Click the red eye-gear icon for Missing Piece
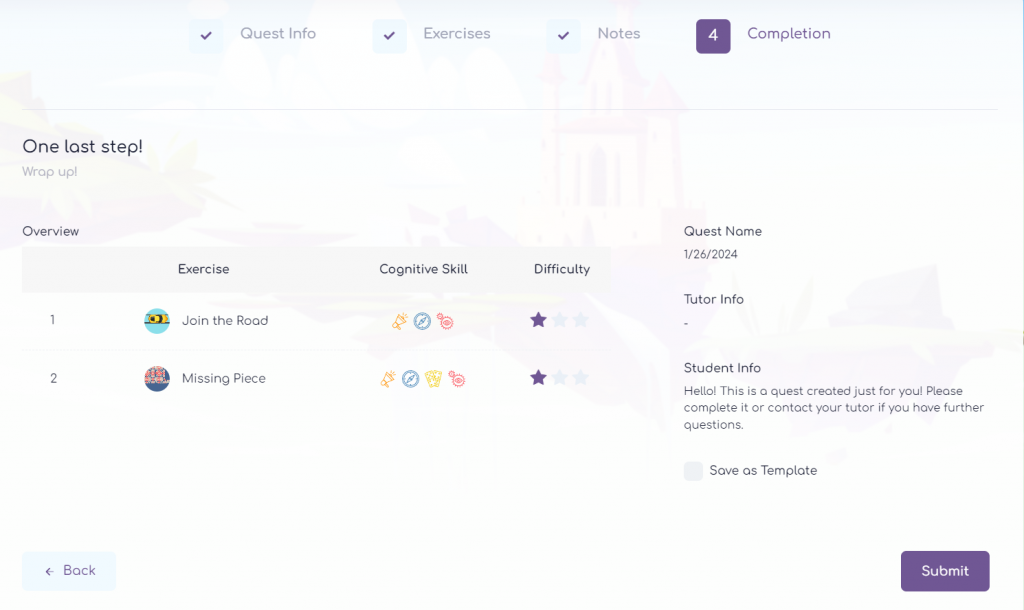The width and height of the screenshot is (1024, 610). (x=457, y=379)
